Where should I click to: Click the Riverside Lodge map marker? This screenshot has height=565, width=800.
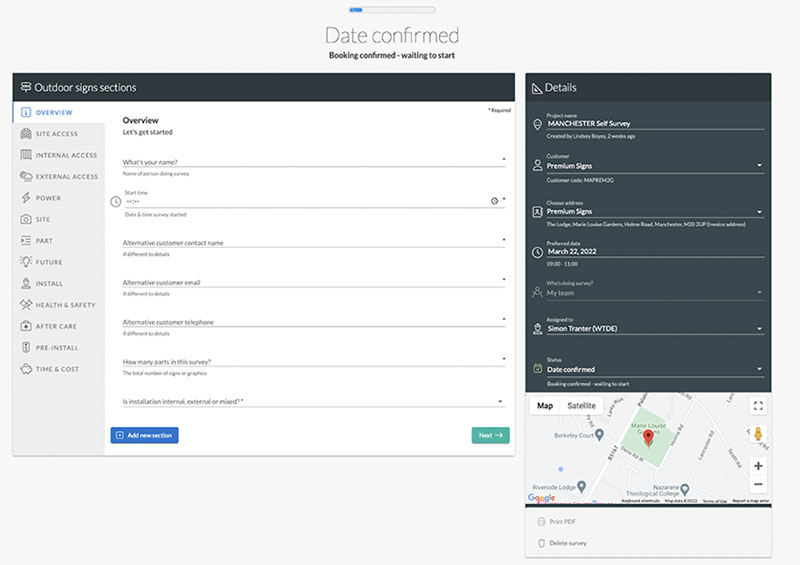[581, 486]
